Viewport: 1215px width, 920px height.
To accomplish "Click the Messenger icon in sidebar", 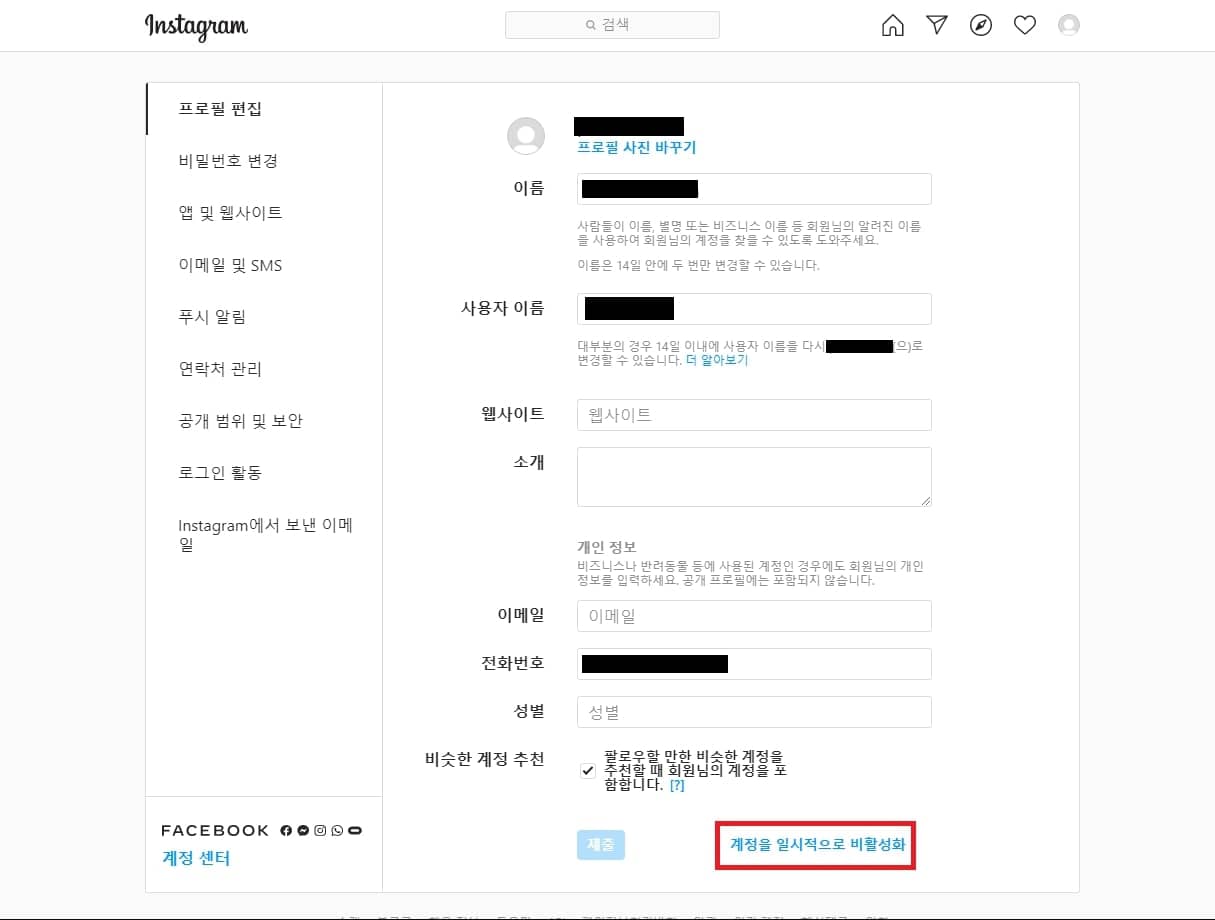I will (x=303, y=830).
